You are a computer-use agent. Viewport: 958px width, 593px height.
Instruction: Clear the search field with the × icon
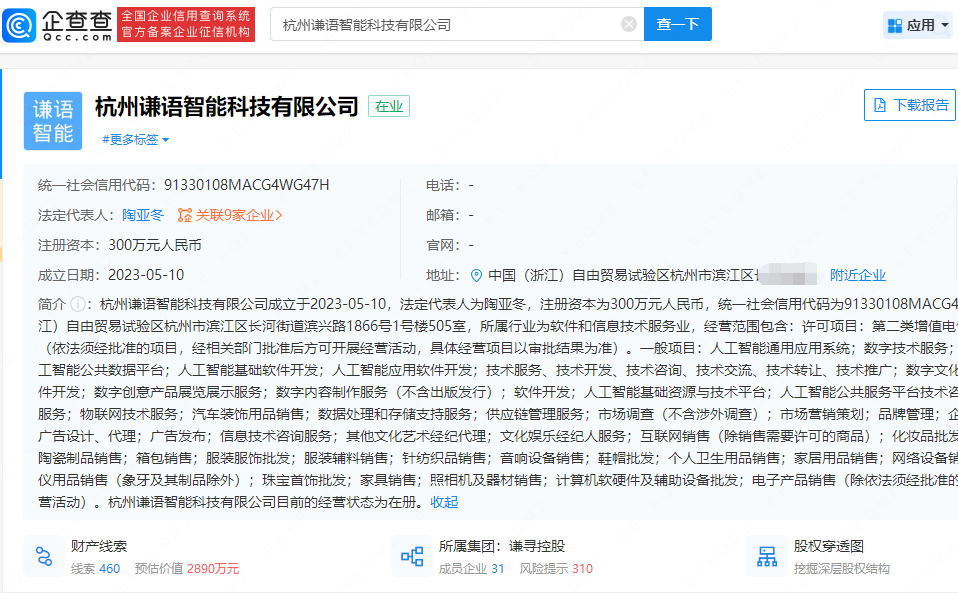627,24
